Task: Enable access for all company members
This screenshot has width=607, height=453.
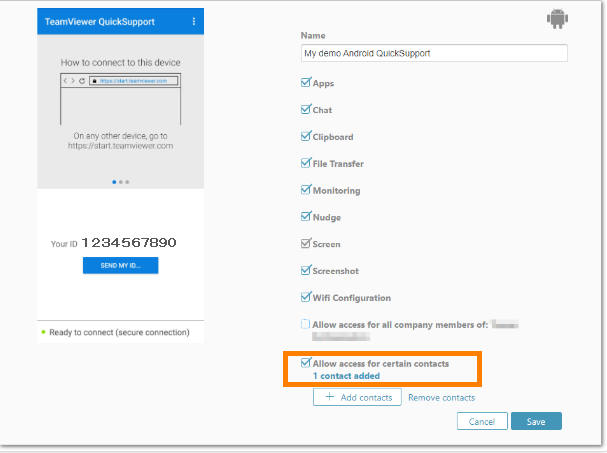Action: [x=306, y=324]
